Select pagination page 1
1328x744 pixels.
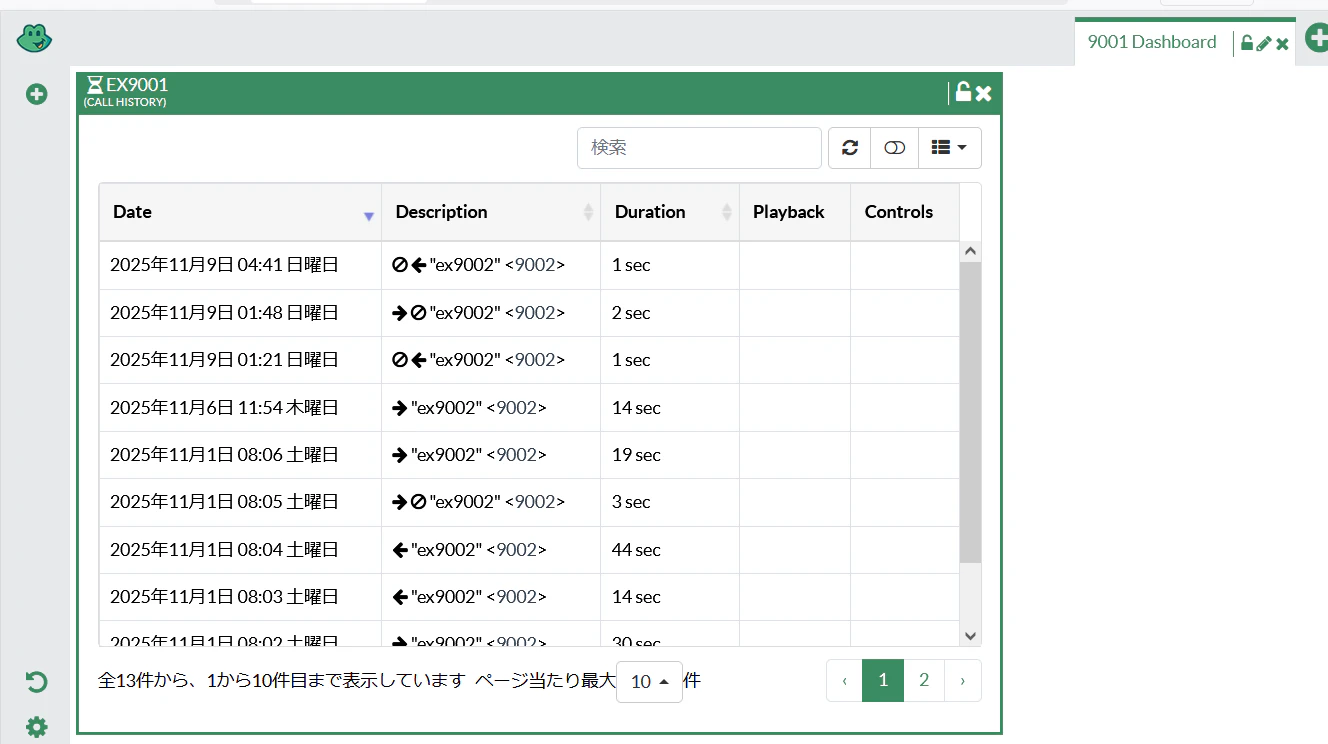click(883, 681)
